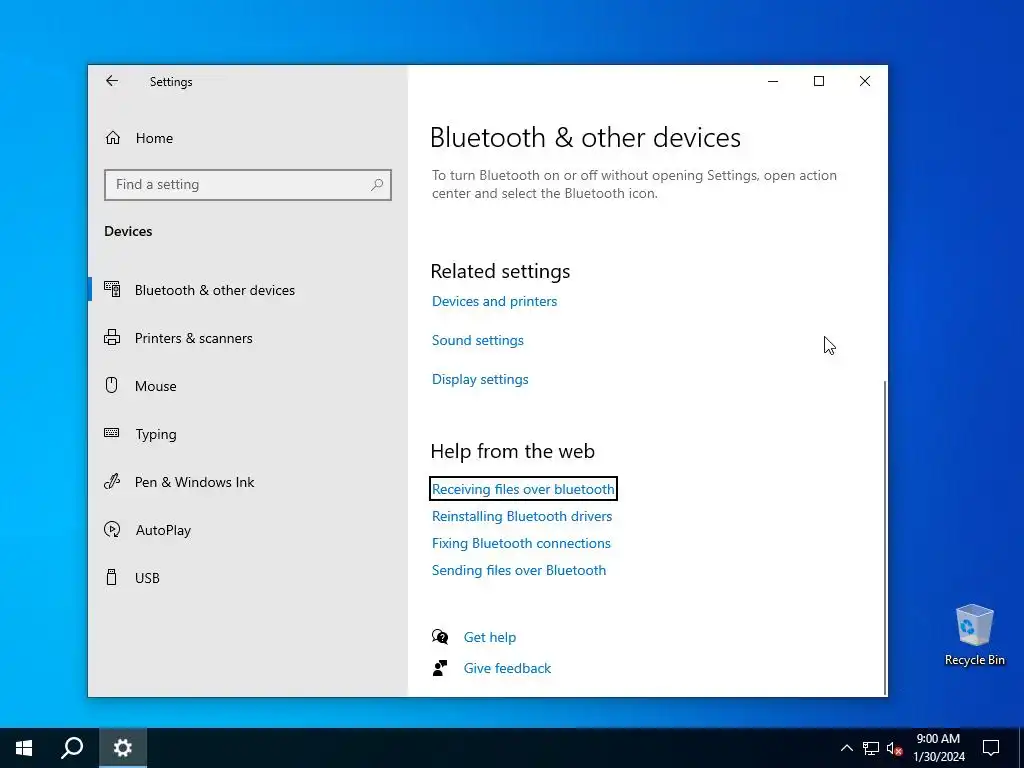Open the USB settings page
The width and height of the screenshot is (1024, 768).
(x=147, y=578)
